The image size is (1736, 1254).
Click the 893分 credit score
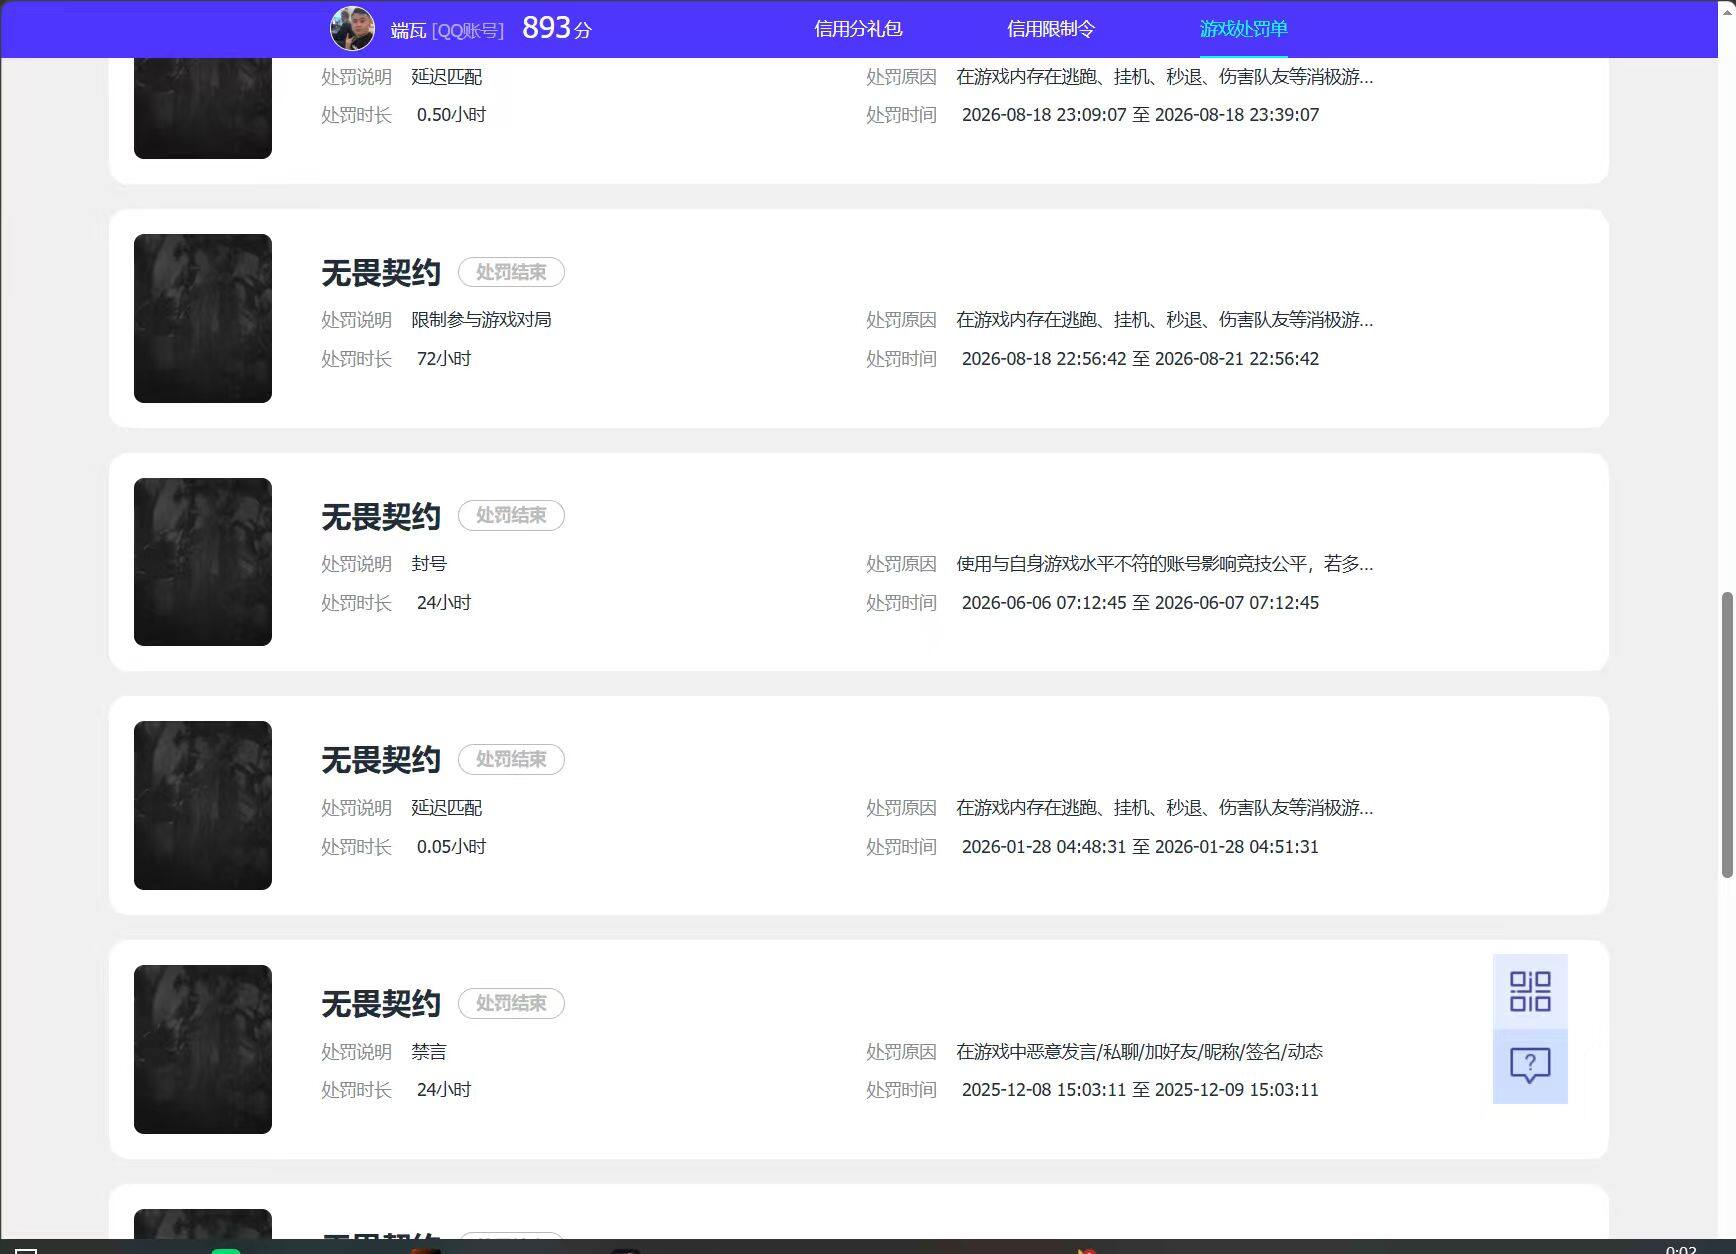pyautogui.click(x=557, y=28)
